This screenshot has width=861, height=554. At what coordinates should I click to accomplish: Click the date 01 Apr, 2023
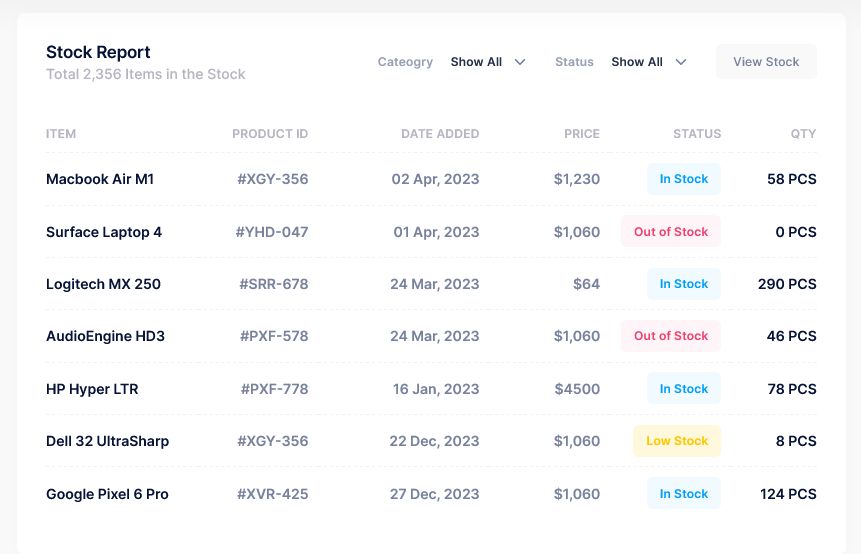[437, 232]
